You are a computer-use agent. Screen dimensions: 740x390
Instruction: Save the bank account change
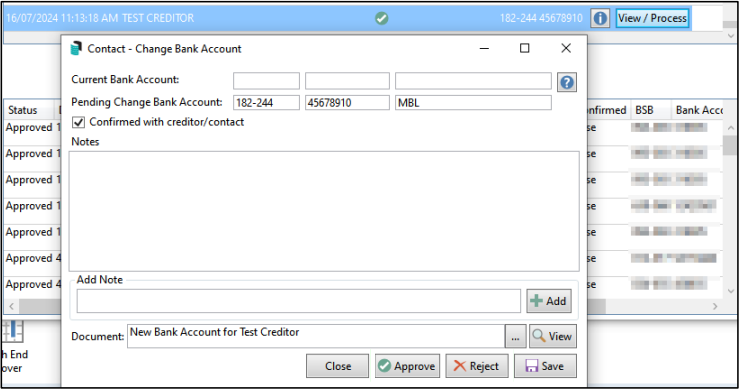pyautogui.click(x=545, y=366)
